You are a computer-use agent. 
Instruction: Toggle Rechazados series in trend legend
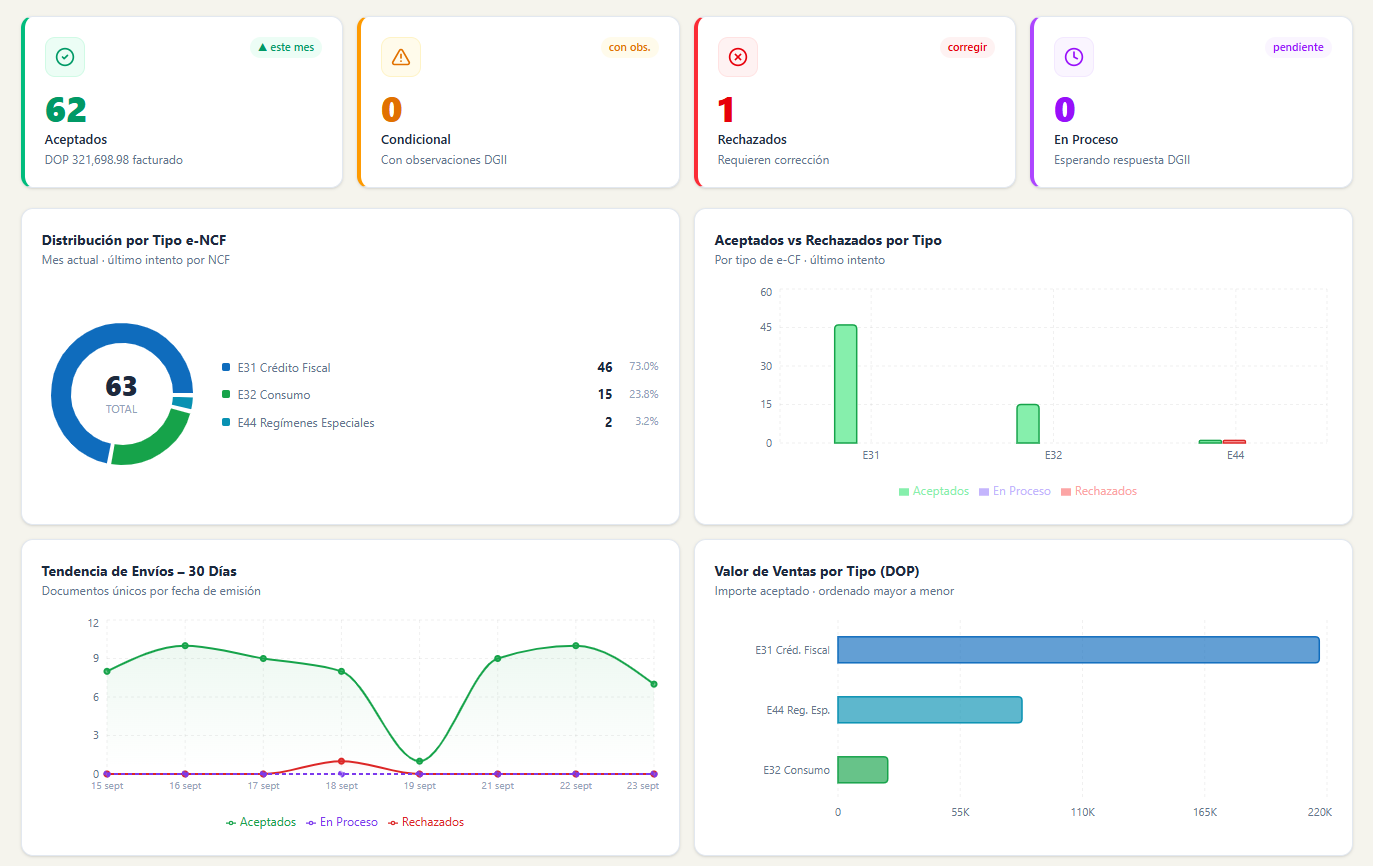(x=426, y=822)
